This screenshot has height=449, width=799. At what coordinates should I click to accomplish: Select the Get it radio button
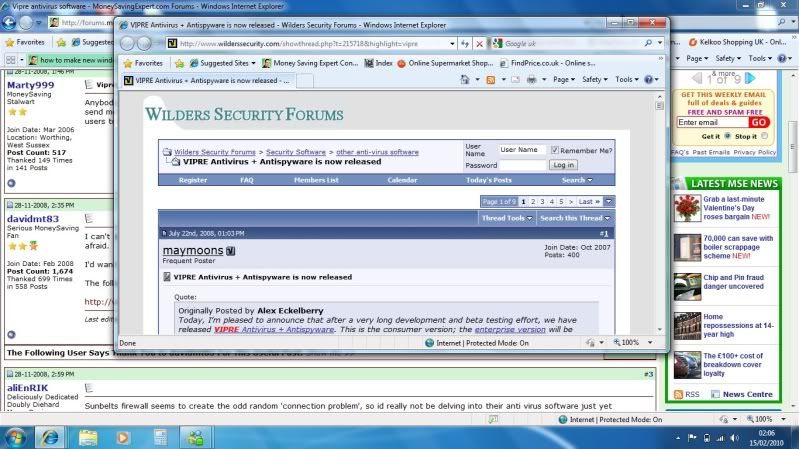[x=728, y=136]
